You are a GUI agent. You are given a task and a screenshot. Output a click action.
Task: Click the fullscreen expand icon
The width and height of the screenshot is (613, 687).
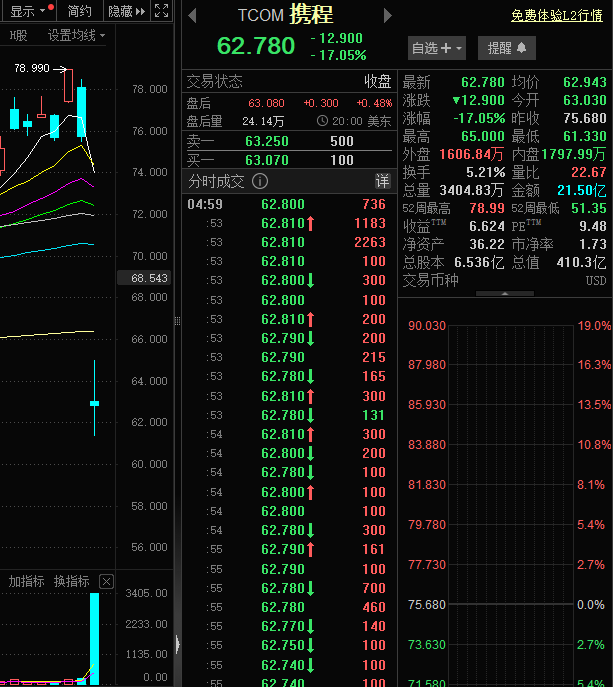click(162, 11)
